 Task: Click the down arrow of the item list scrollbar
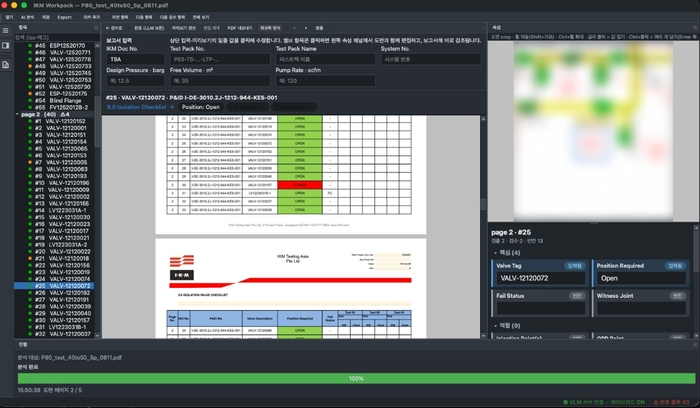click(x=97, y=336)
